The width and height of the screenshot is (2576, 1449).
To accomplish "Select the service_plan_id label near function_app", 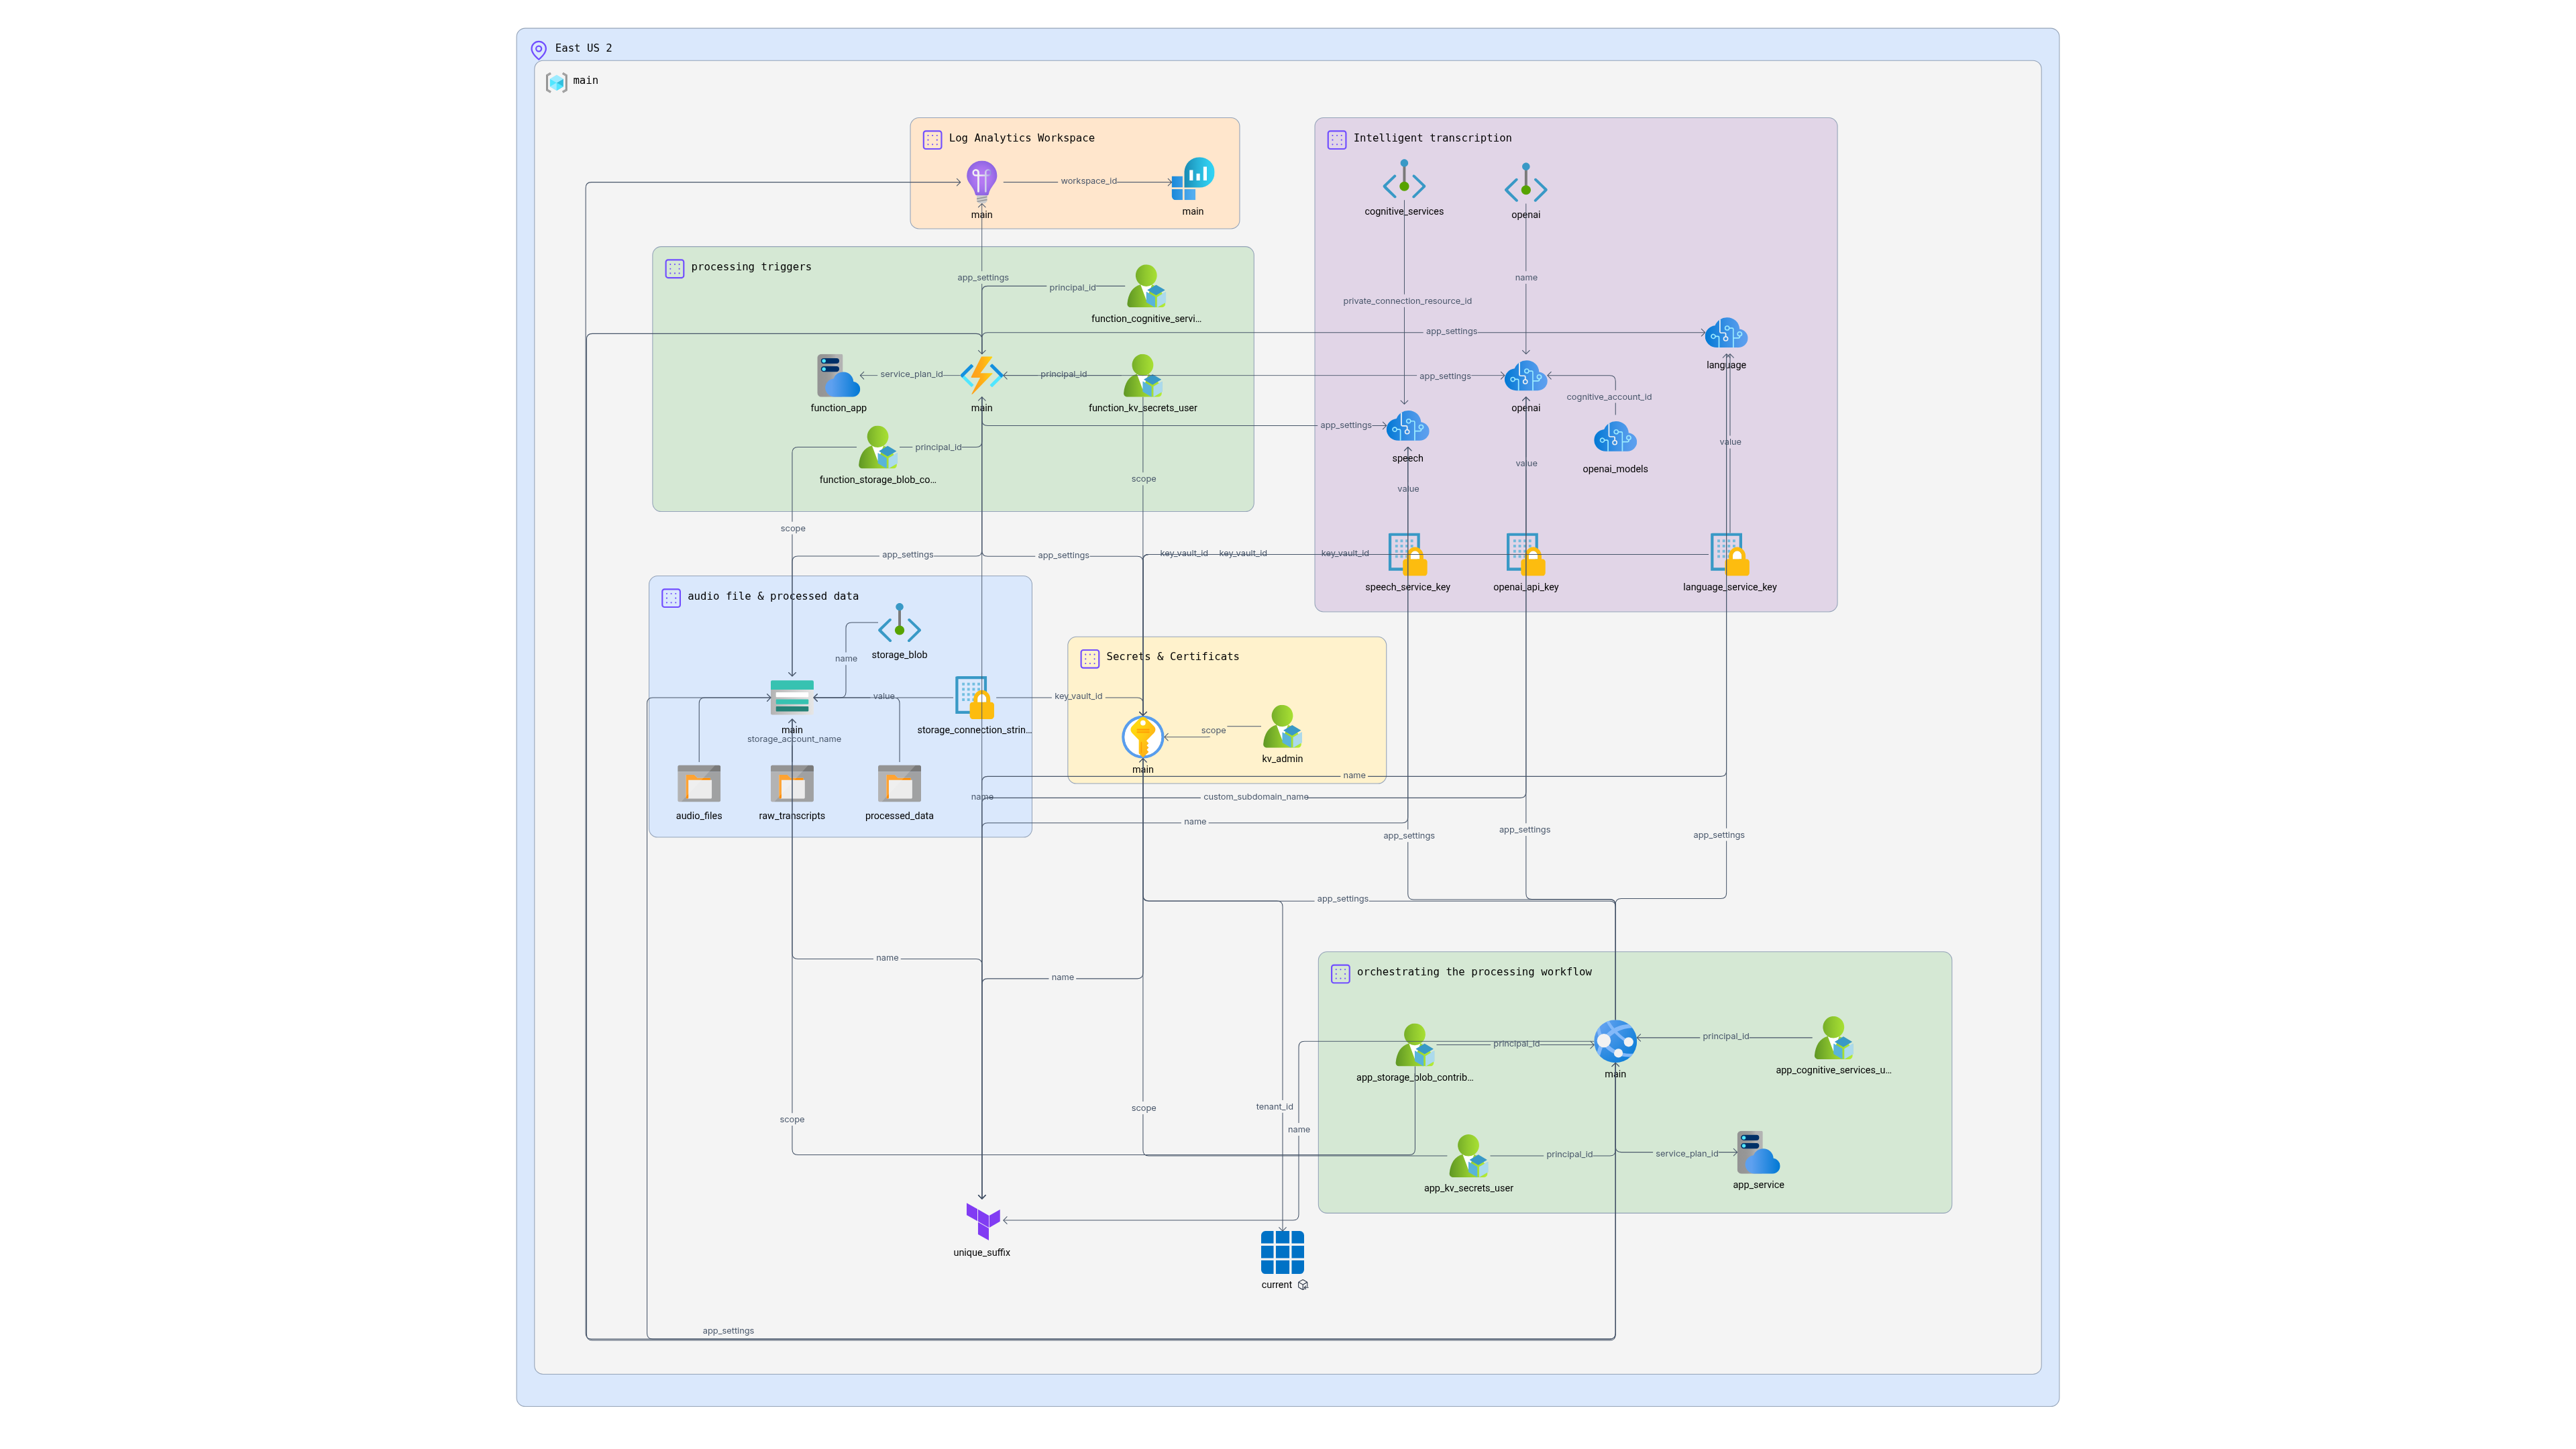I will click(x=911, y=375).
